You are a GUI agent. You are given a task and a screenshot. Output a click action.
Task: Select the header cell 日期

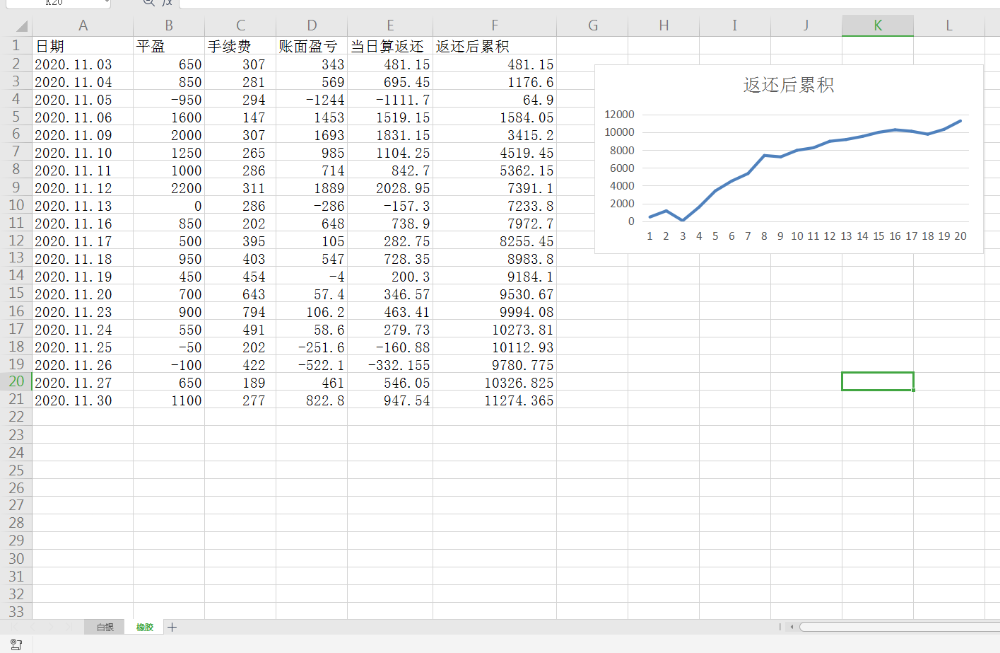pyautogui.click(x=83, y=46)
